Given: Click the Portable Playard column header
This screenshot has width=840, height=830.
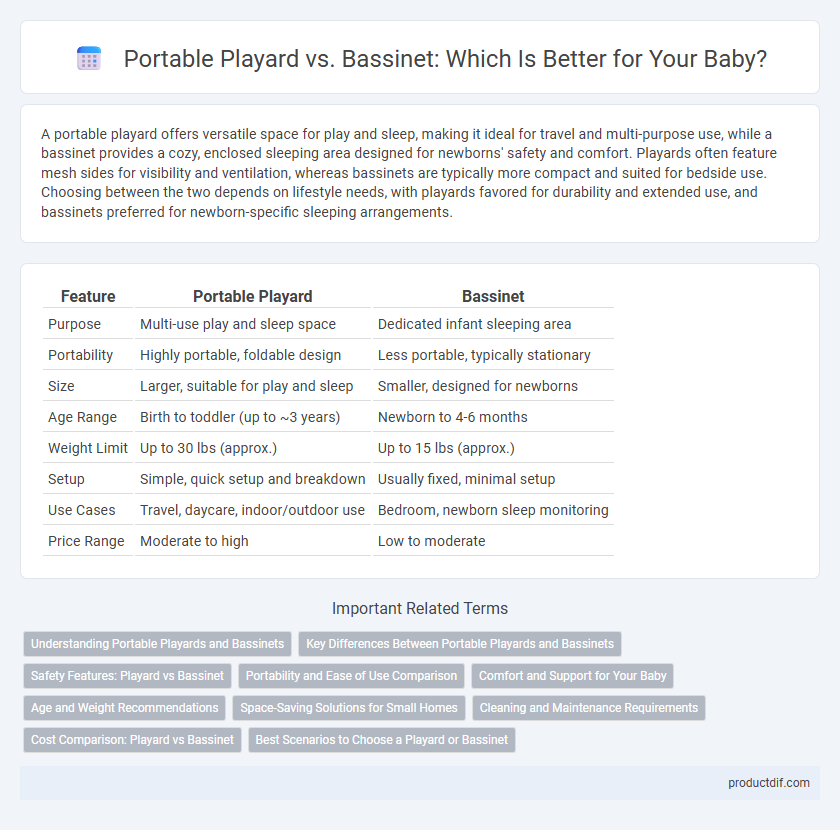Looking at the screenshot, I should pos(252,296).
